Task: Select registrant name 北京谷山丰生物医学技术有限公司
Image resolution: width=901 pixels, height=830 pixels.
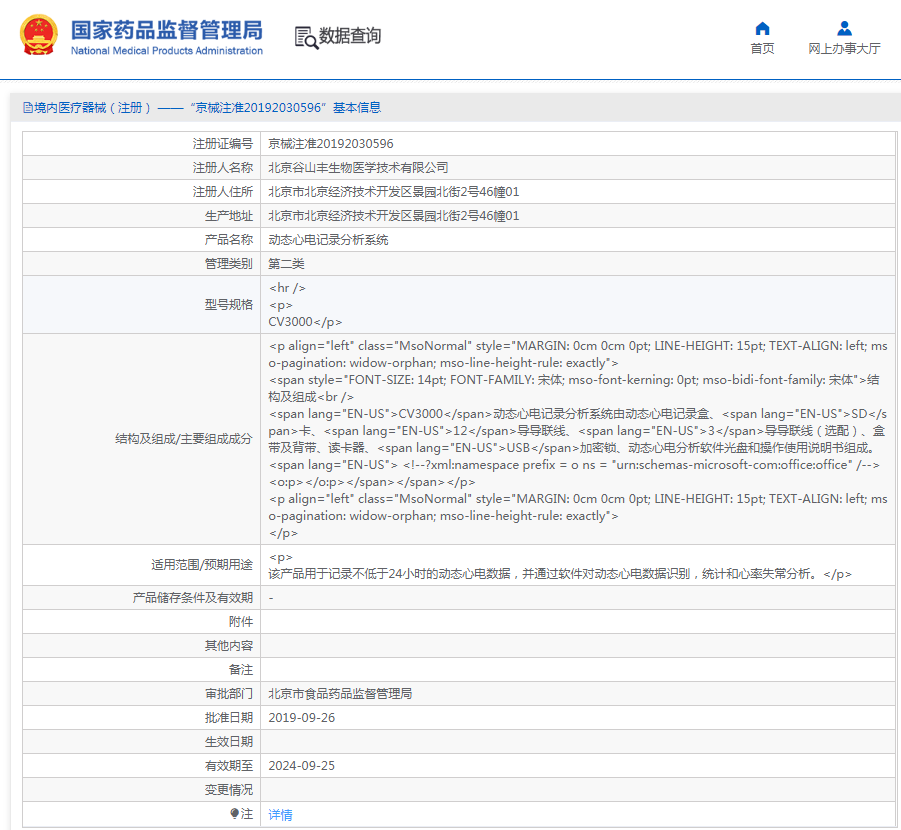Action: tap(358, 168)
